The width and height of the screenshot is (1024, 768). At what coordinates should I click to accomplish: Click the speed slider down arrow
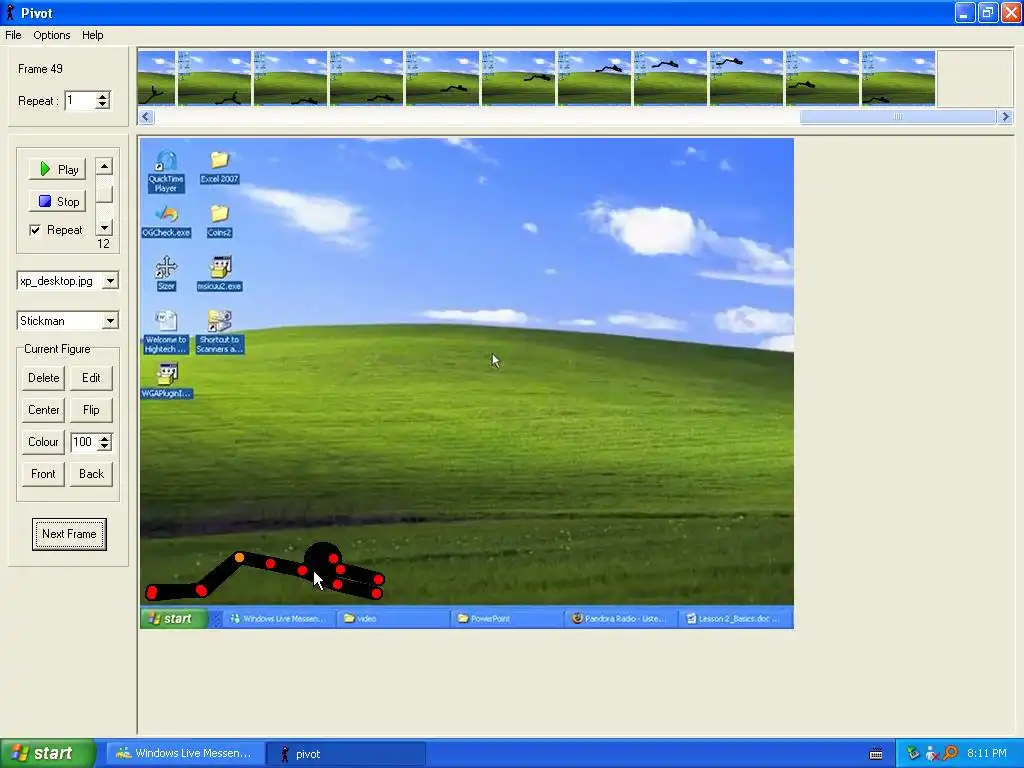(x=104, y=227)
